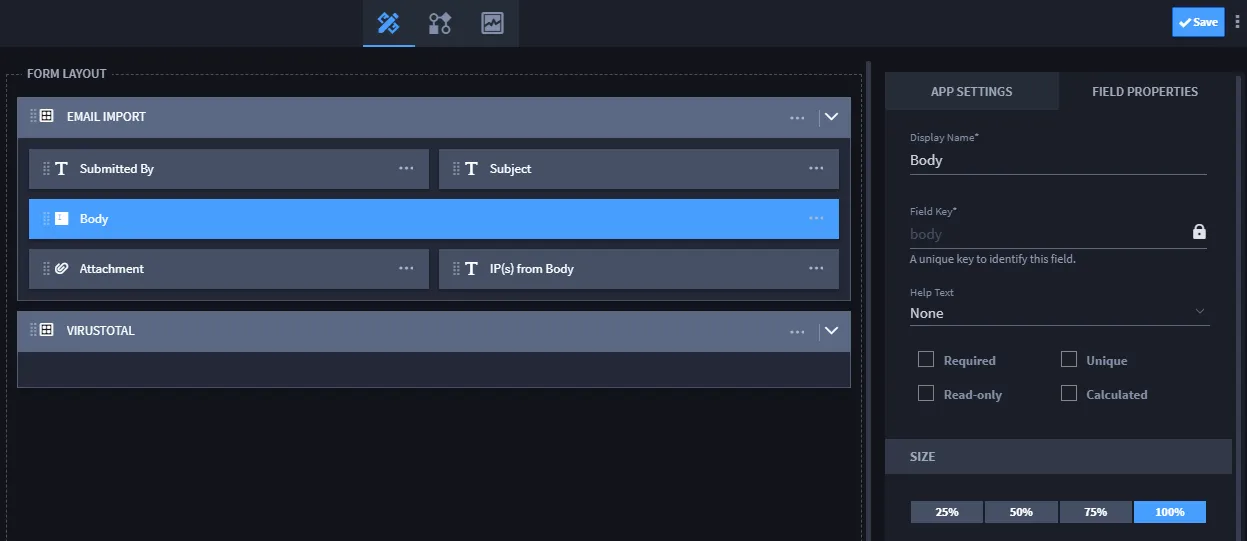Viewport: 1247px width, 541px height.
Task: Click the Save button
Action: 1198,22
